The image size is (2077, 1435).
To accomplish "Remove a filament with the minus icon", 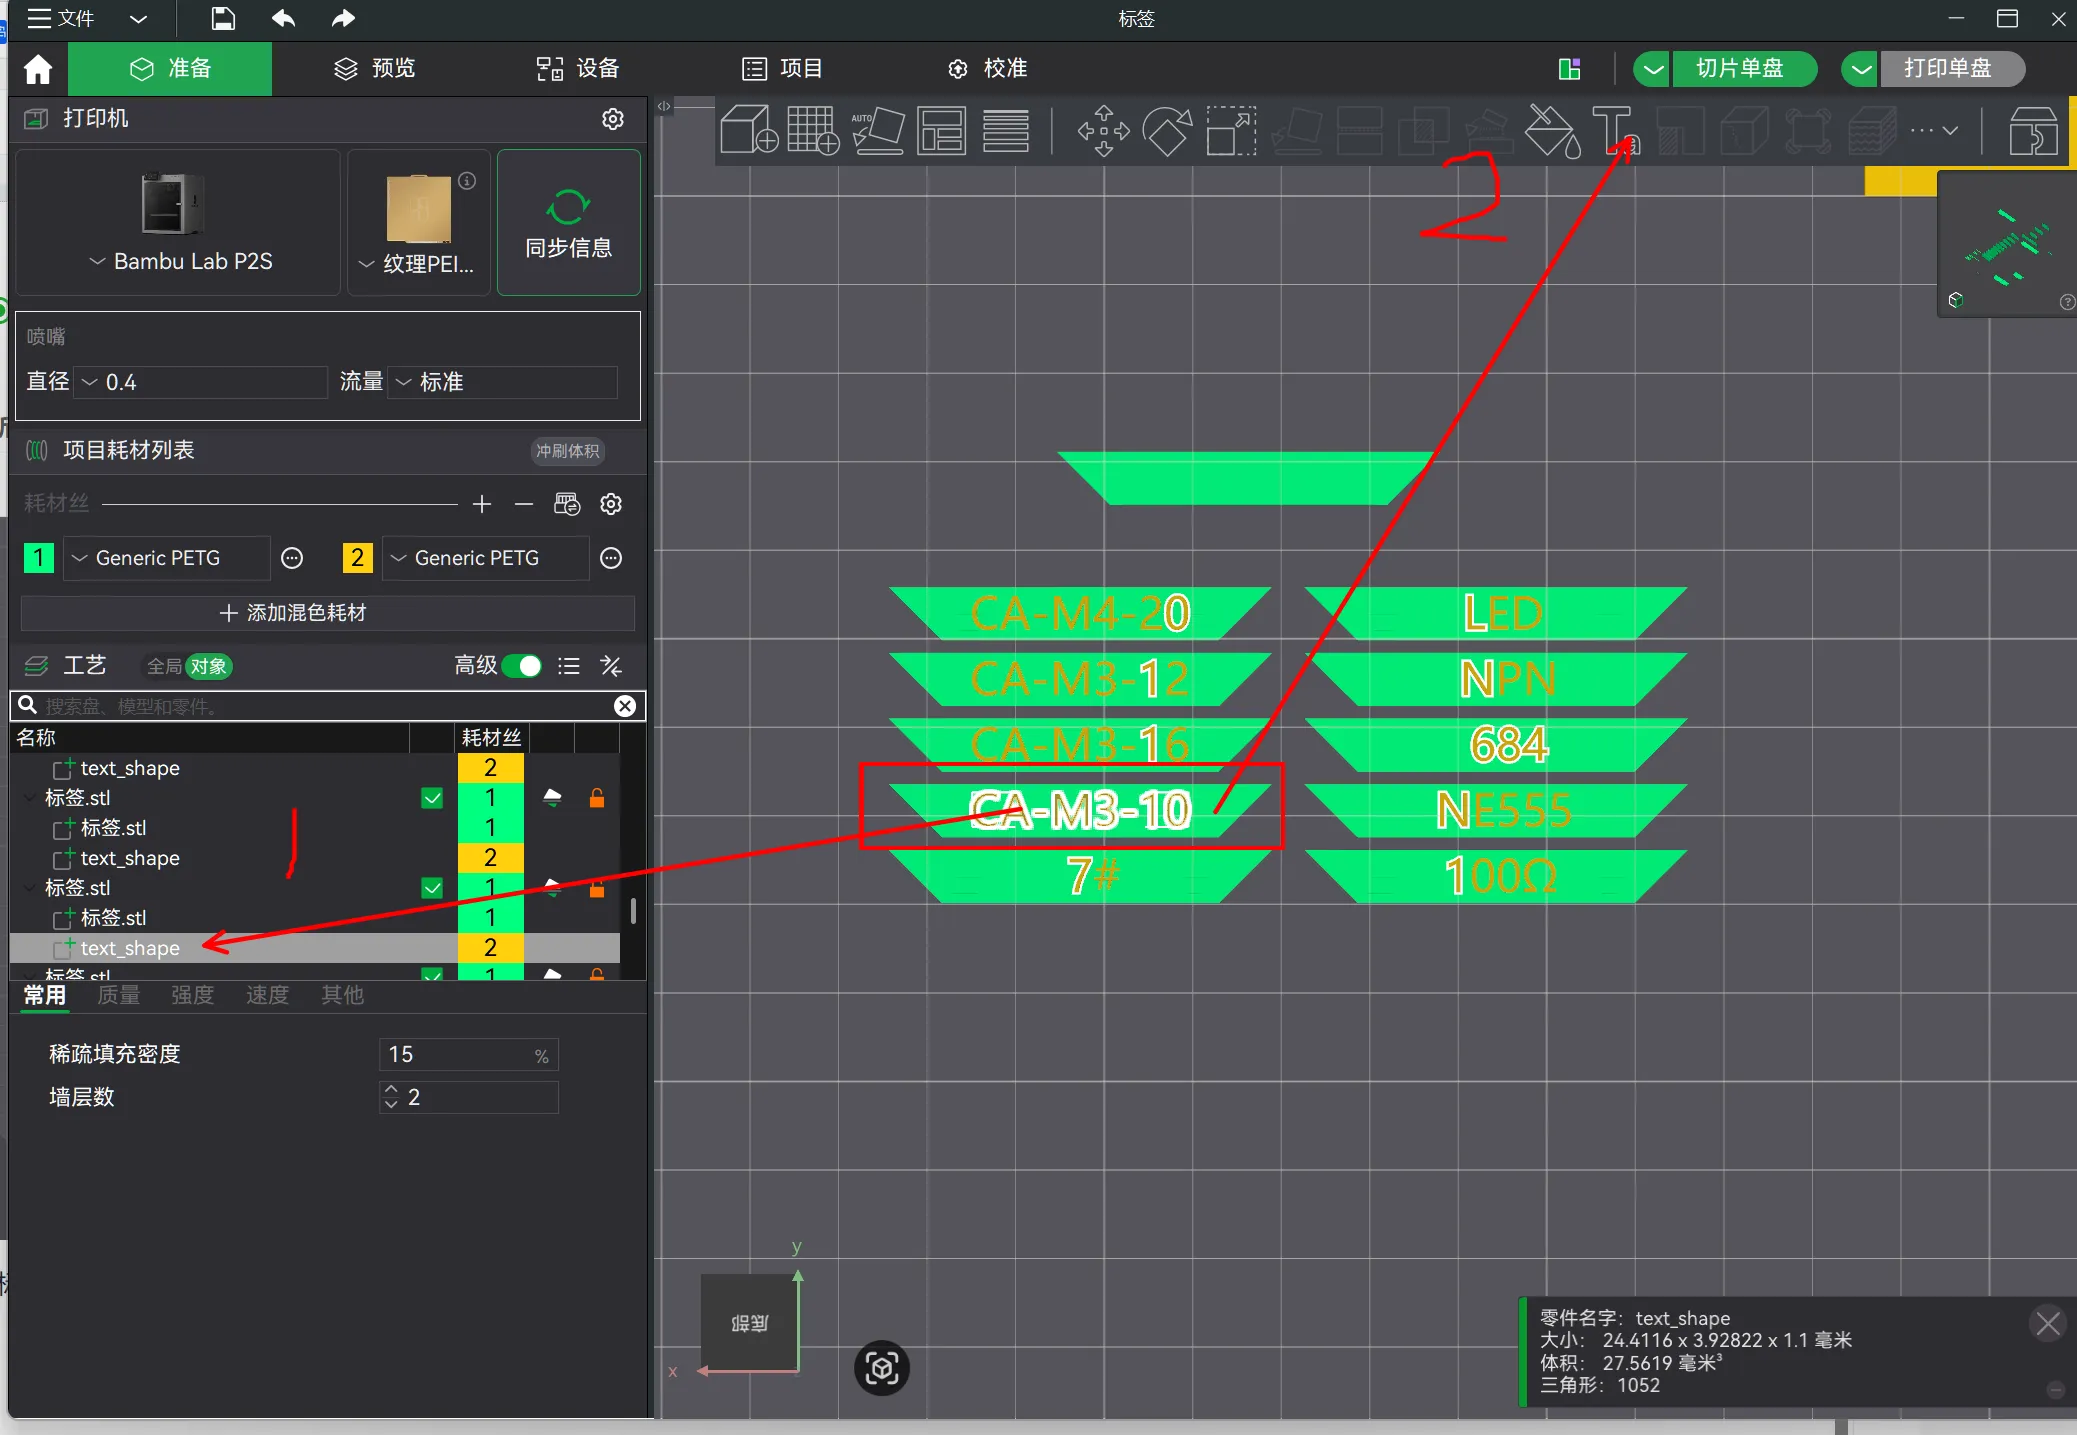I will click(x=524, y=504).
